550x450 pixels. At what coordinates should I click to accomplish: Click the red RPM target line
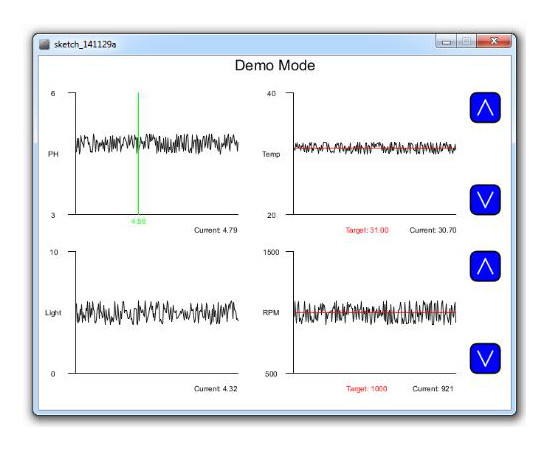[375, 312]
